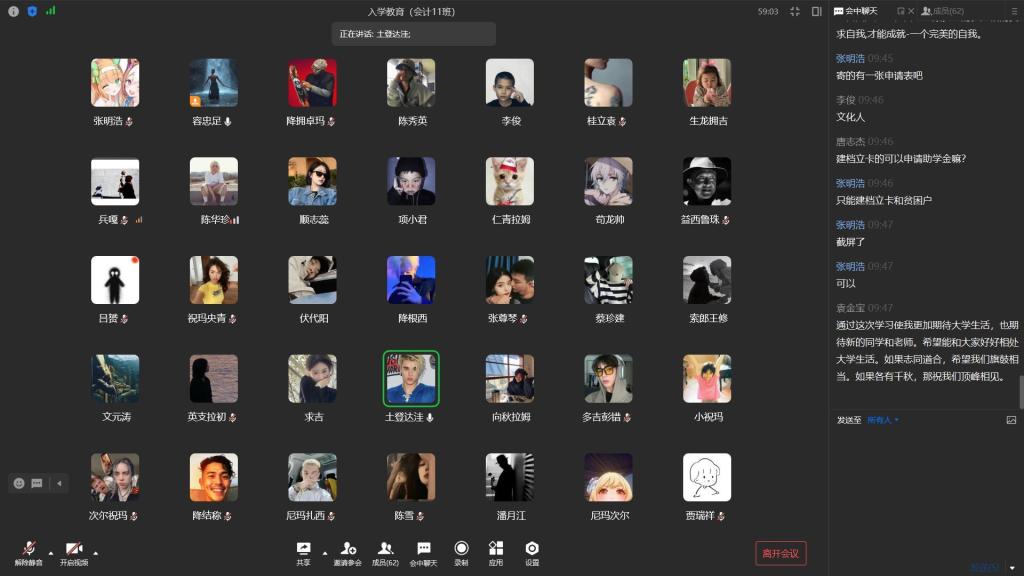The width and height of the screenshot is (1024, 576).
Task: Expand the video options arrow beside 开启视频
Action: [96, 552]
